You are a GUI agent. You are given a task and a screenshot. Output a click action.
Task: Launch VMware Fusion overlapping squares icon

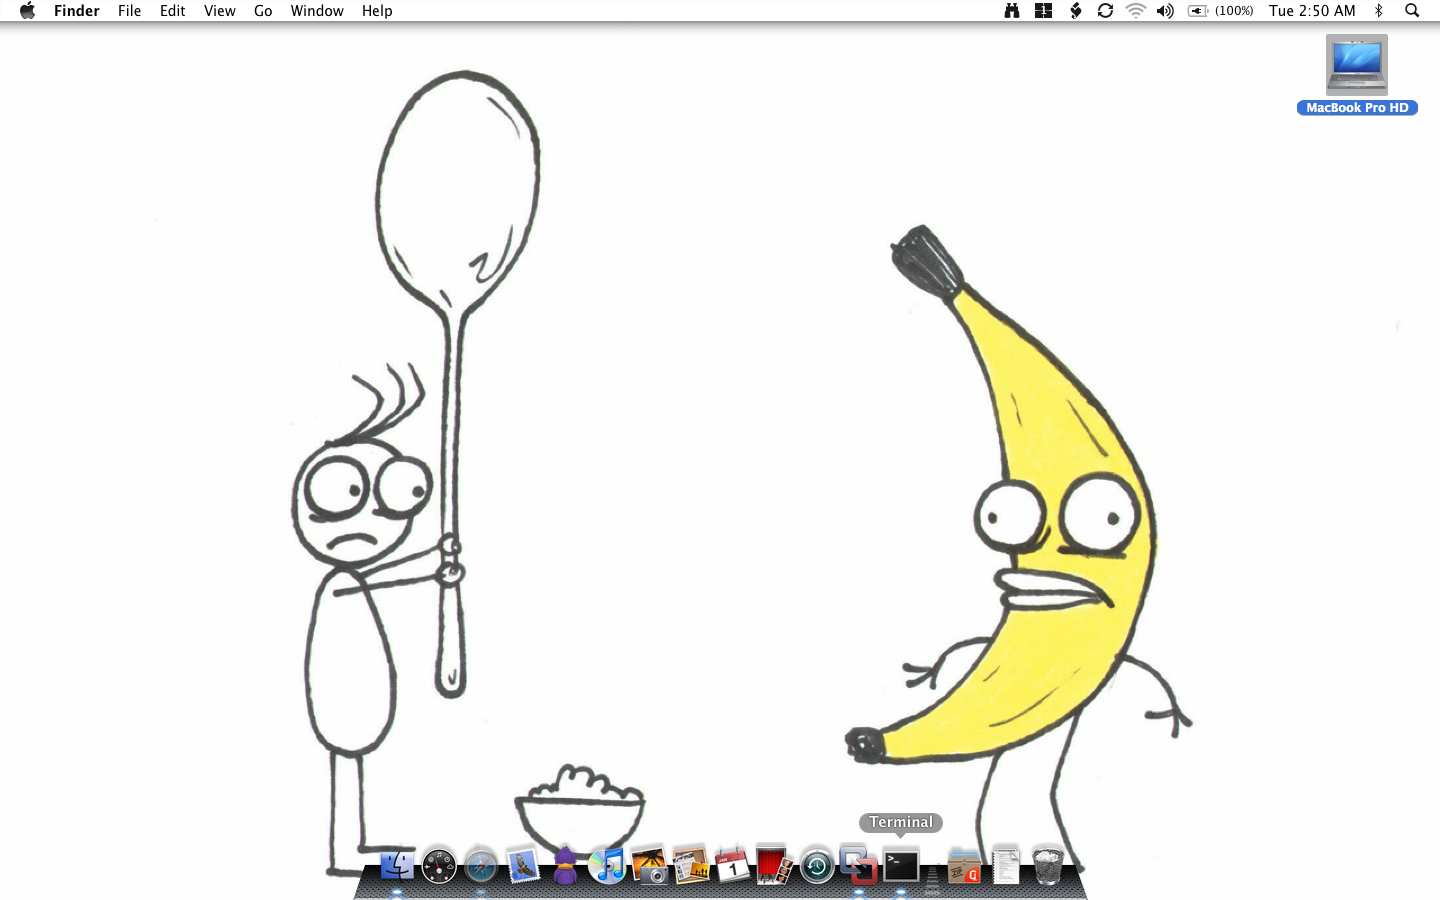[859, 866]
